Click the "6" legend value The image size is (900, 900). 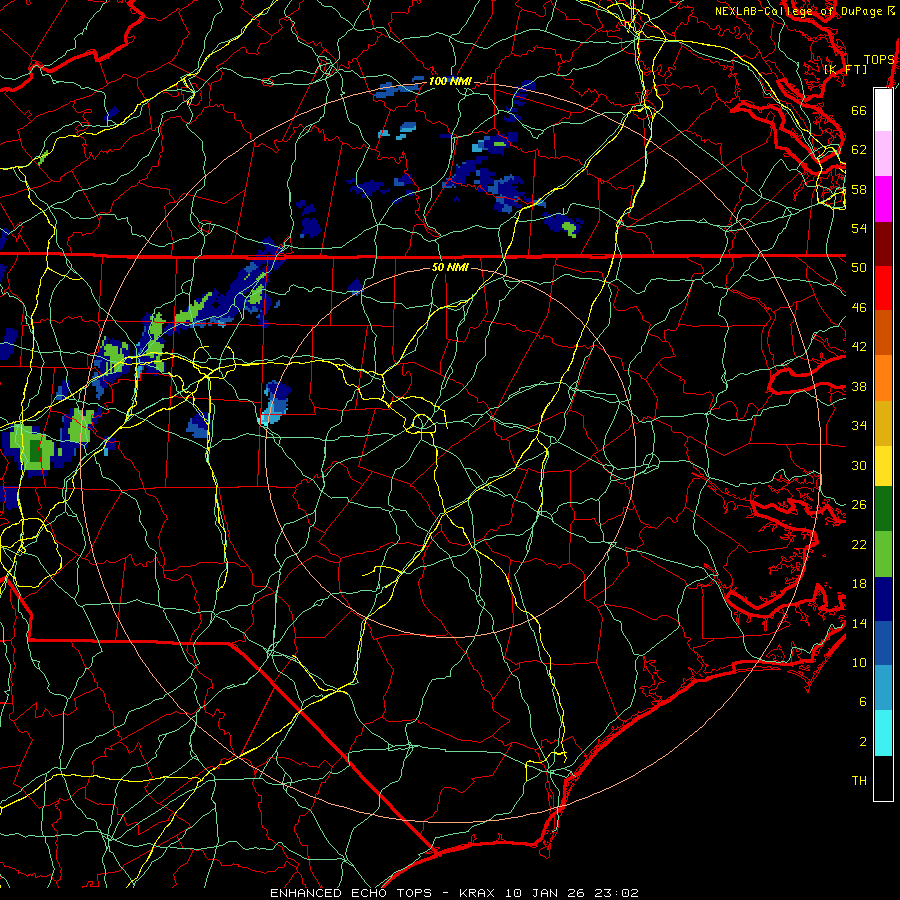(x=863, y=702)
